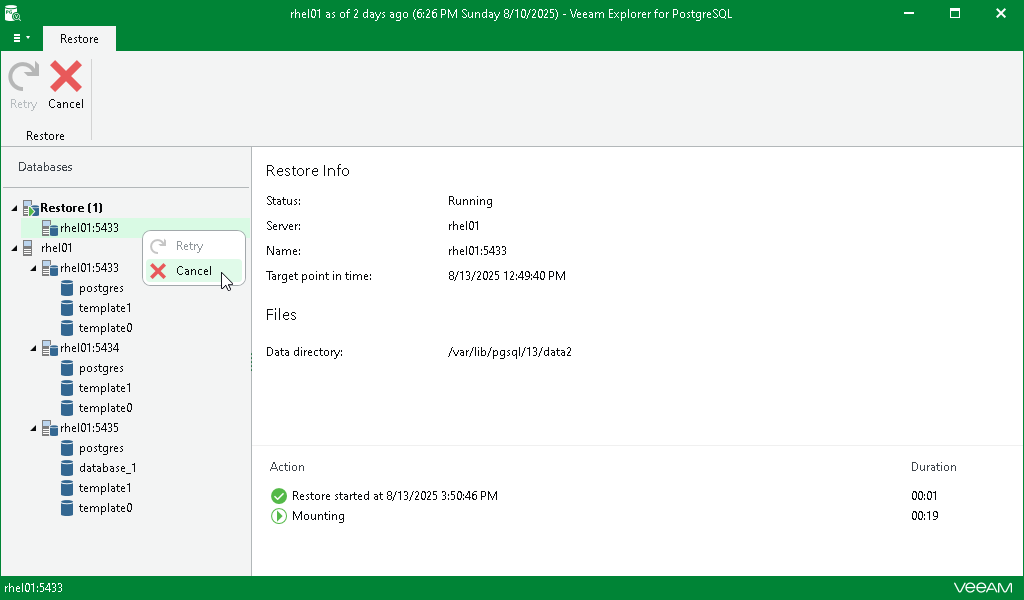Click the database icon beside database_1

point(68,468)
